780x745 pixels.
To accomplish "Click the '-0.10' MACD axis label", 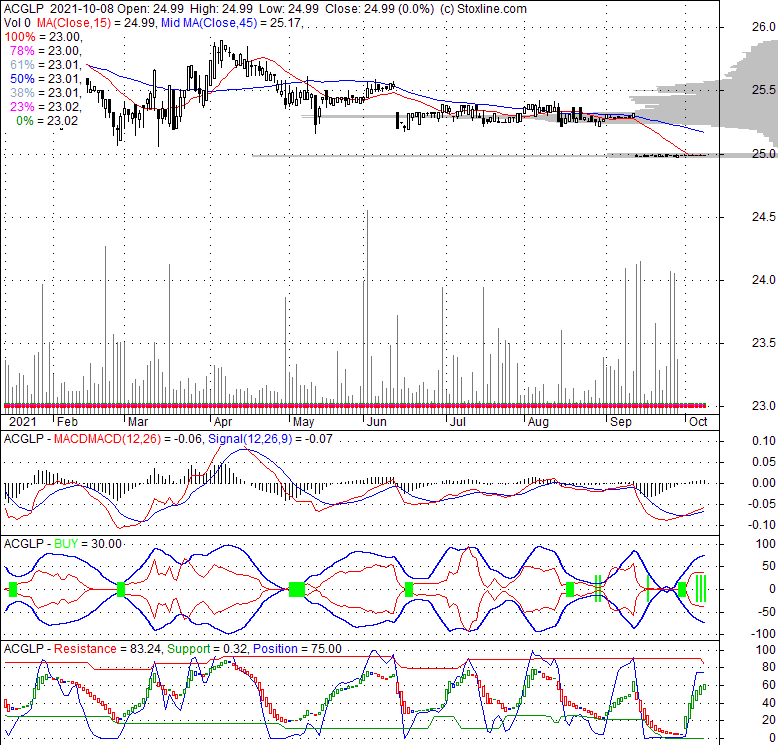I will (762, 525).
